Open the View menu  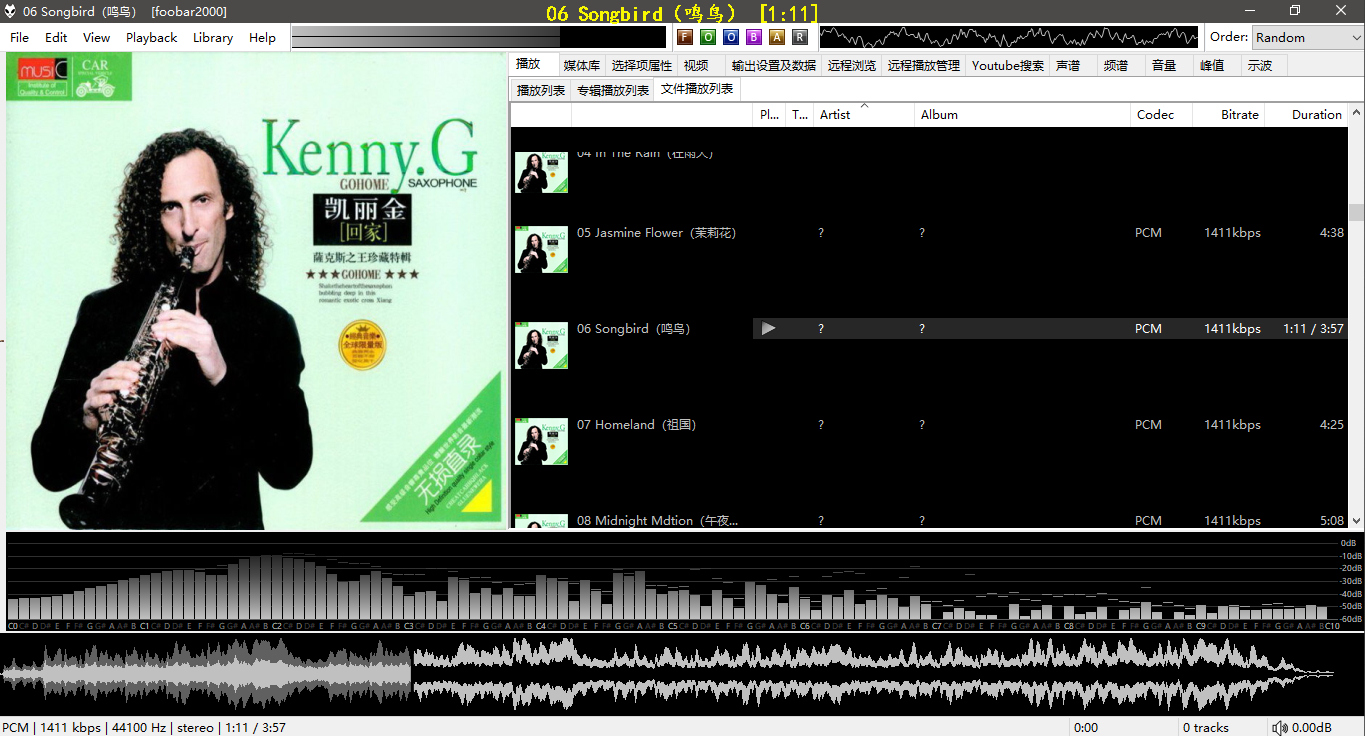97,37
